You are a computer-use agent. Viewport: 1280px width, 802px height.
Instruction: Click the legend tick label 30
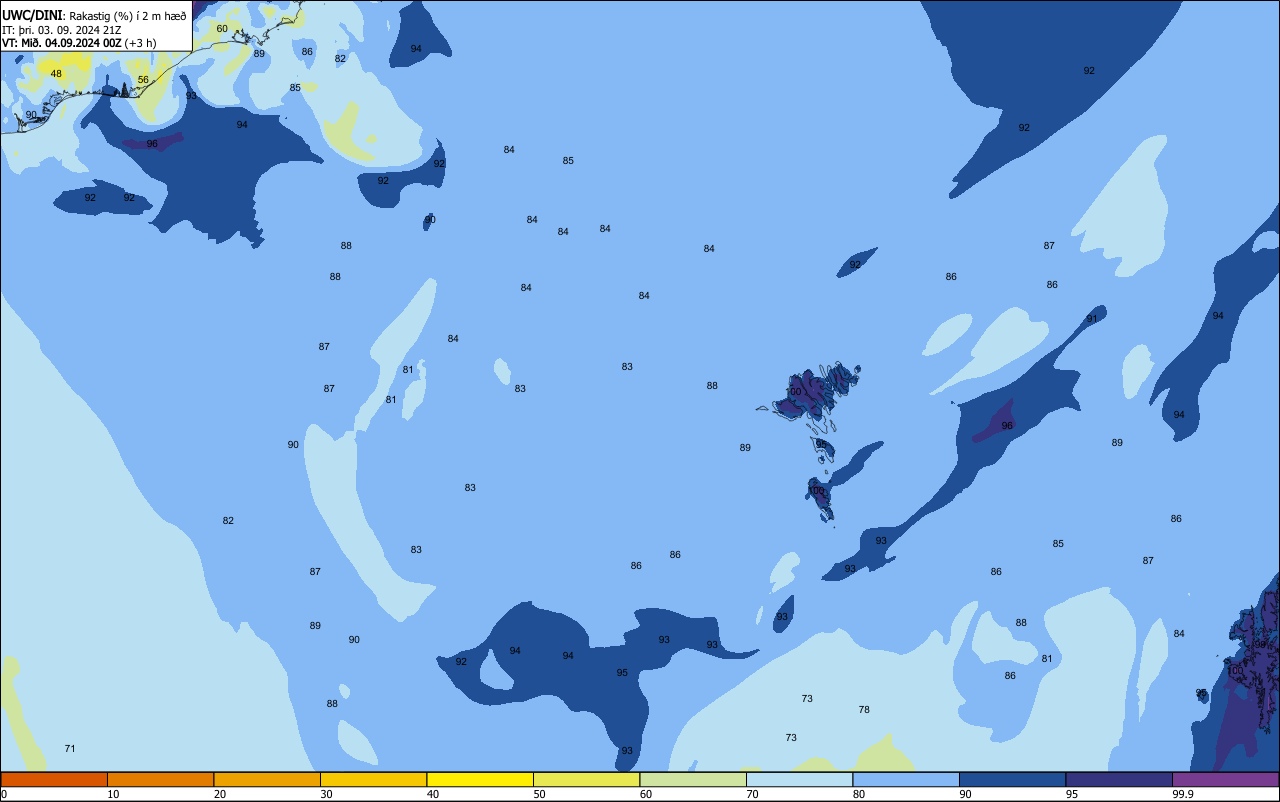tap(326, 794)
